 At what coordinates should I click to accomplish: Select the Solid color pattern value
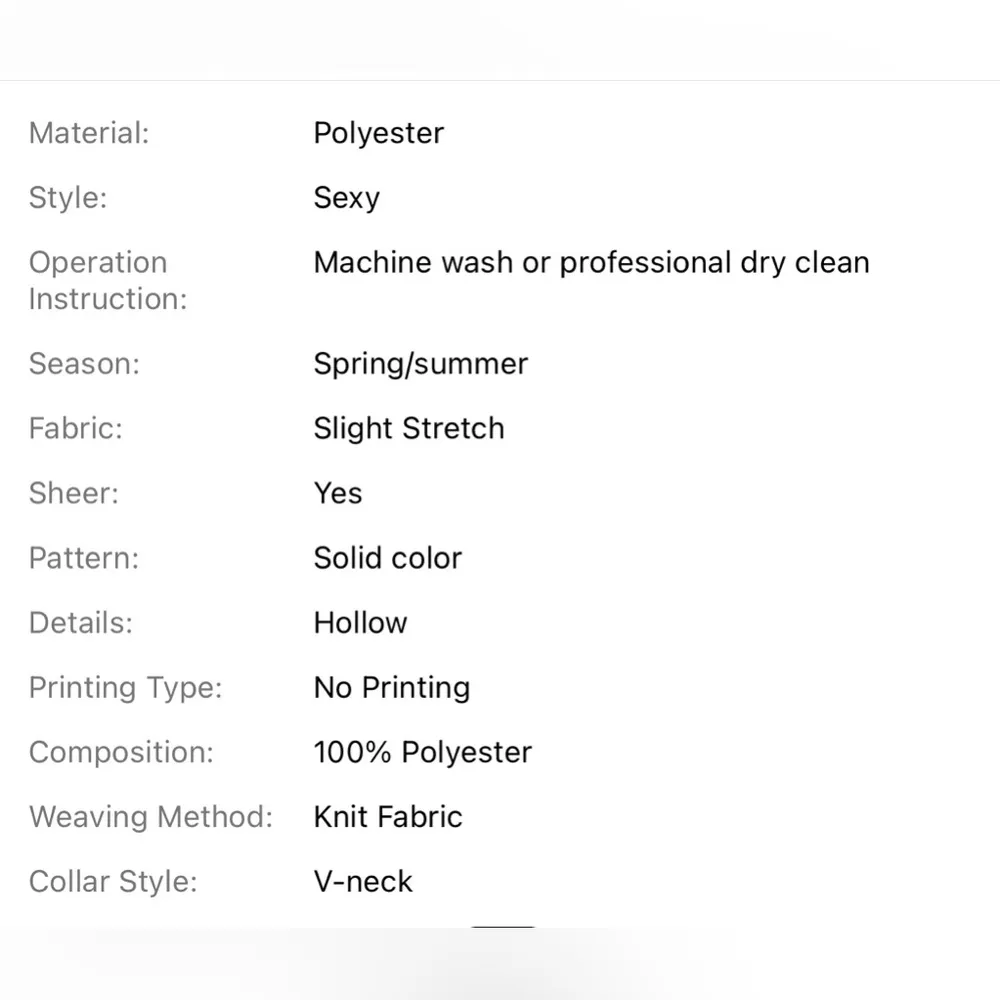387,558
